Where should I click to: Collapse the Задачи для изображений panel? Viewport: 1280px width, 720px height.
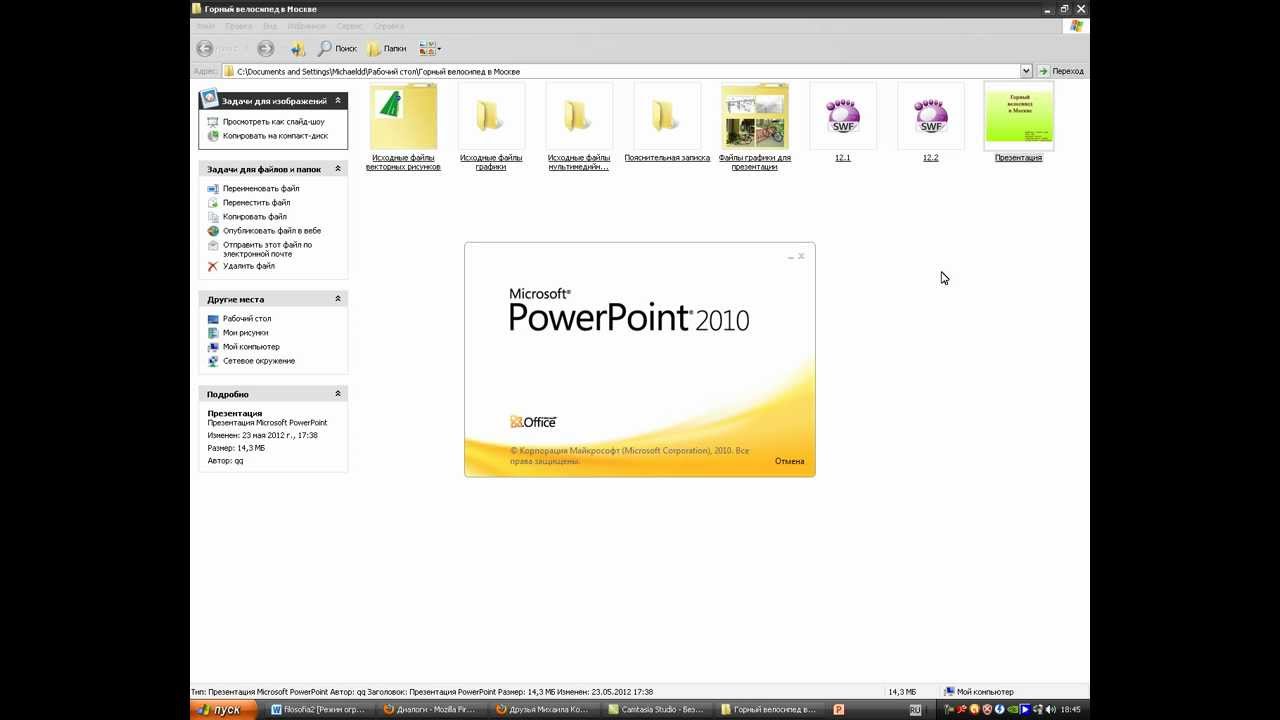(338, 100)
